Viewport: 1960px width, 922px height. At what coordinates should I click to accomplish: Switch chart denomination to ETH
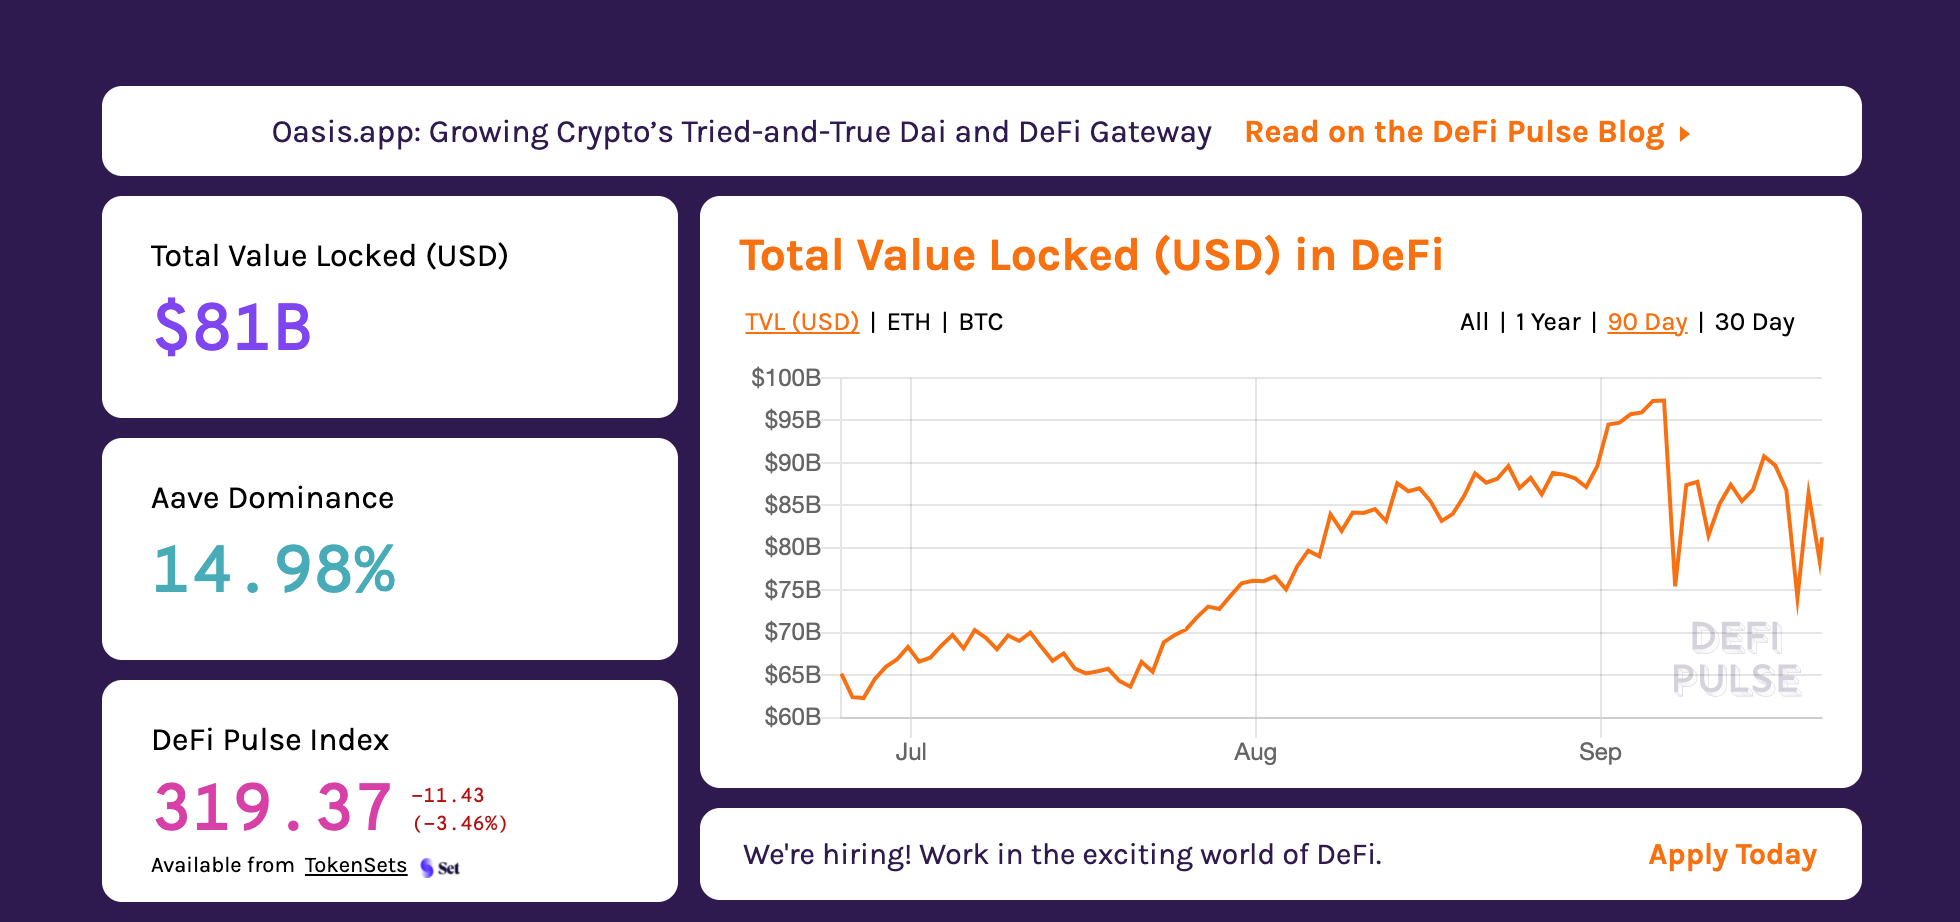coord(908,322)
